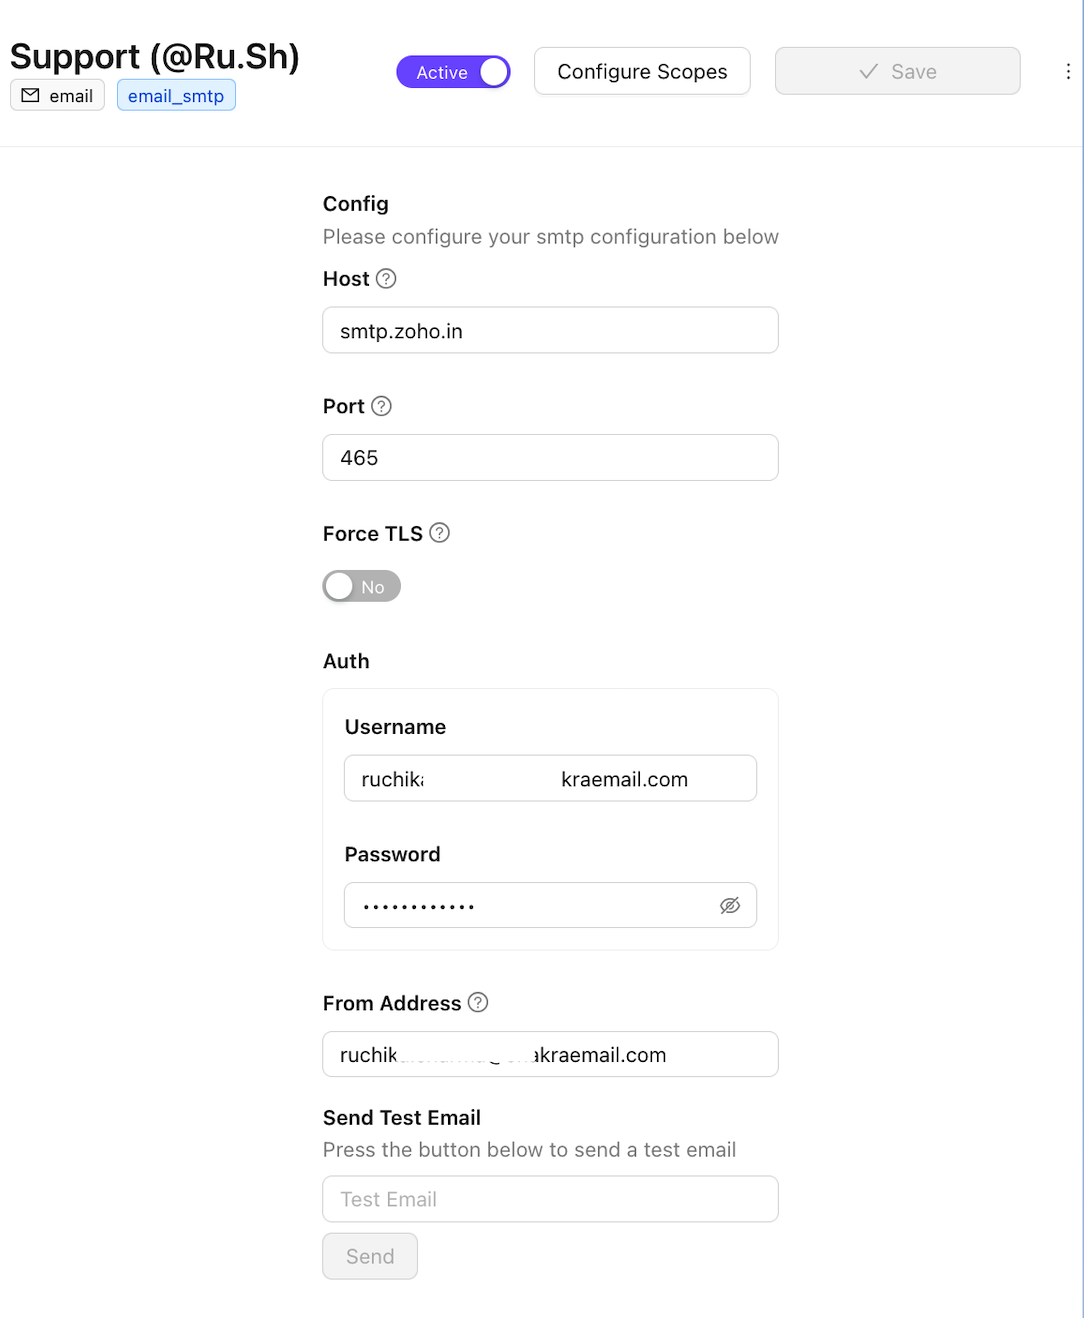Image resolution: width=1084 pixels, height=1318 pixels.
Task: Click the email_smtp tag
Action: point(176,96)
